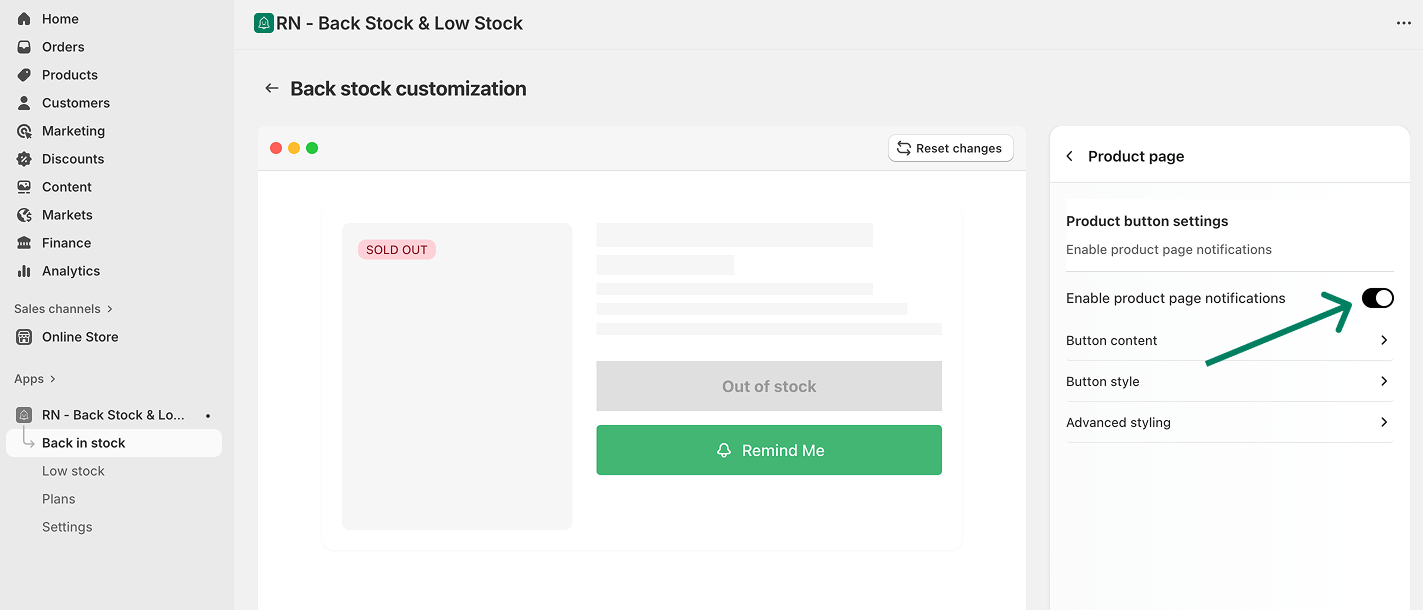
Task: Click the Products tag icon
Action: tap(24, 75)
